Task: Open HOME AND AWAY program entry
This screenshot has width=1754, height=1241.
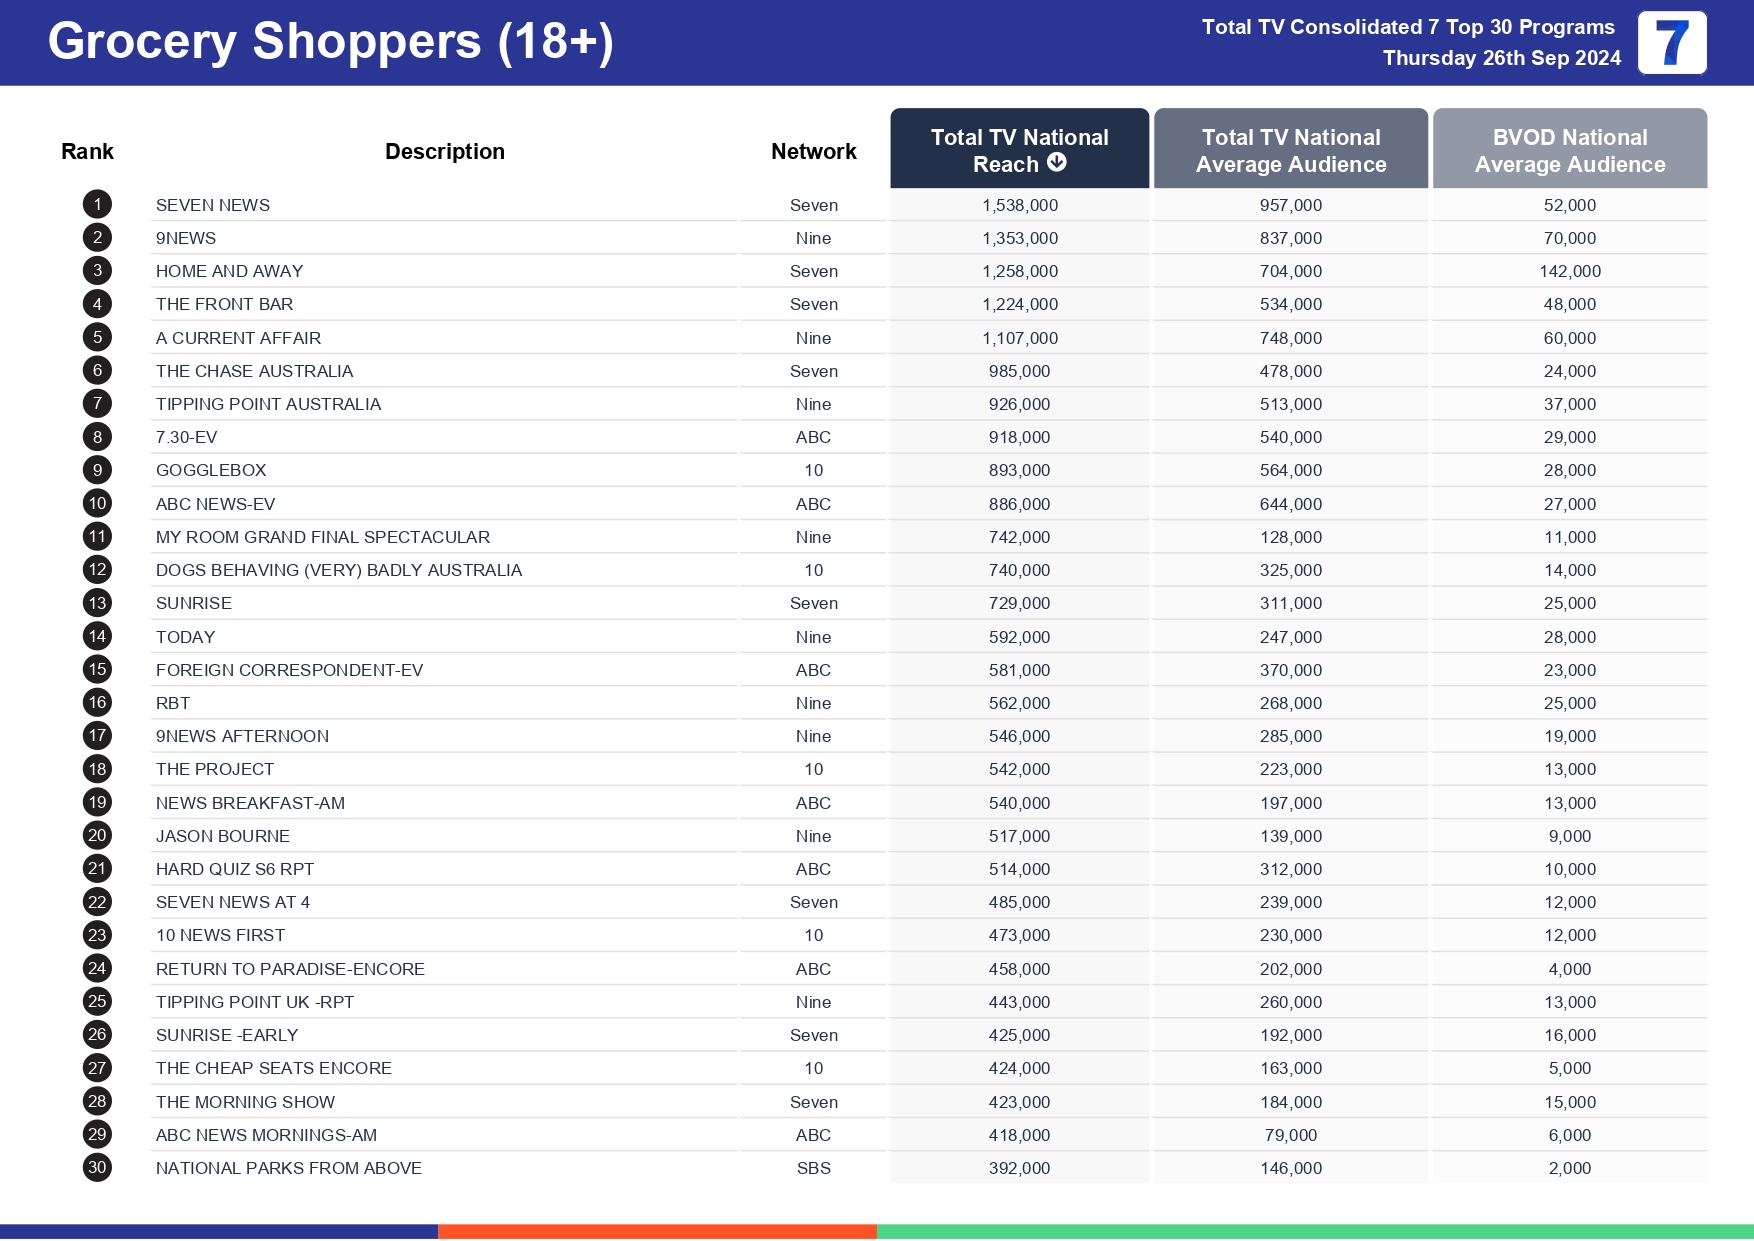Action: (229, 271)
